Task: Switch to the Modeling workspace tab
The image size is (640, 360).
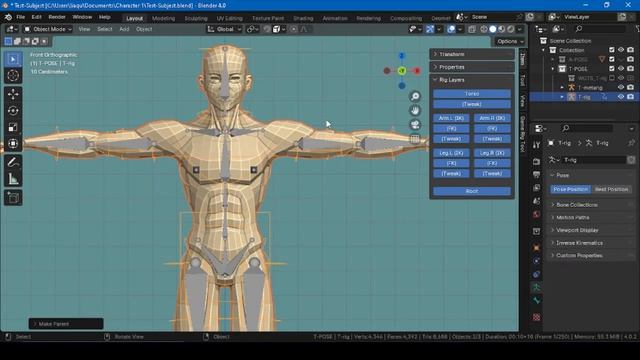Action: tap(163, 18)
